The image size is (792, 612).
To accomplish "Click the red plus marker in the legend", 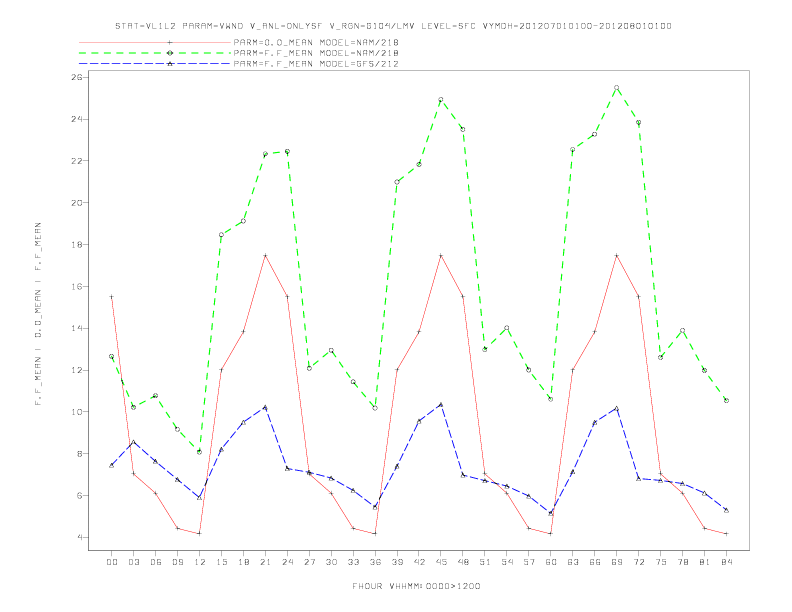I will point(170,42).
